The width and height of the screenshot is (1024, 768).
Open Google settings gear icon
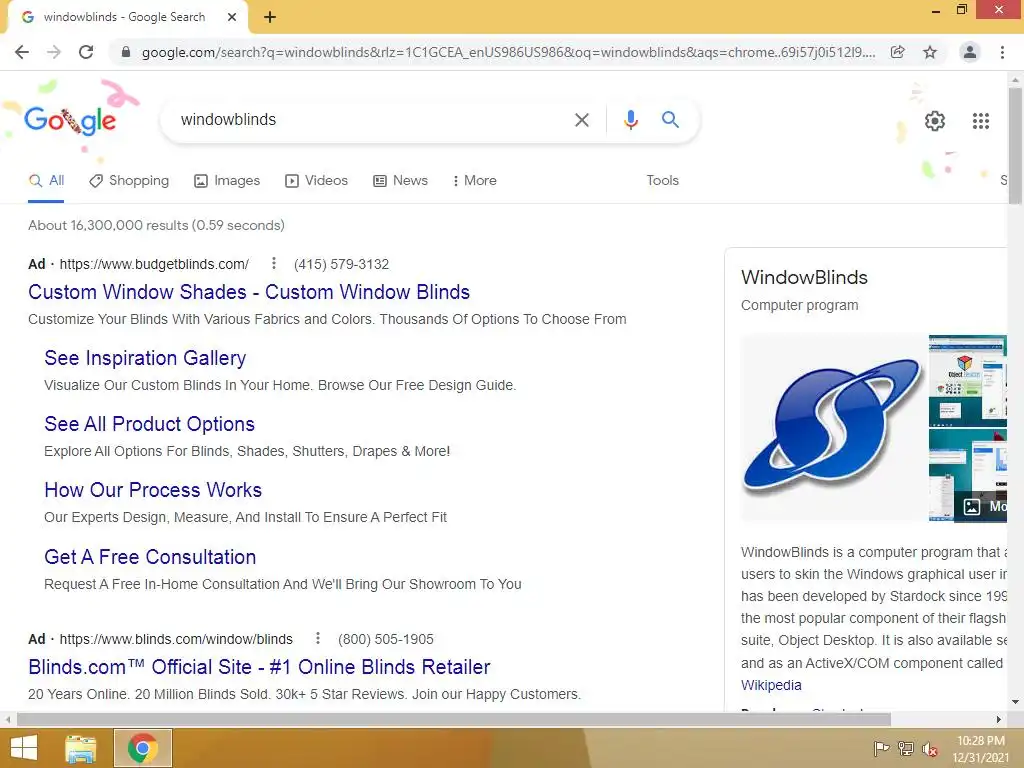pyautogui.click(x=935, y=121)
